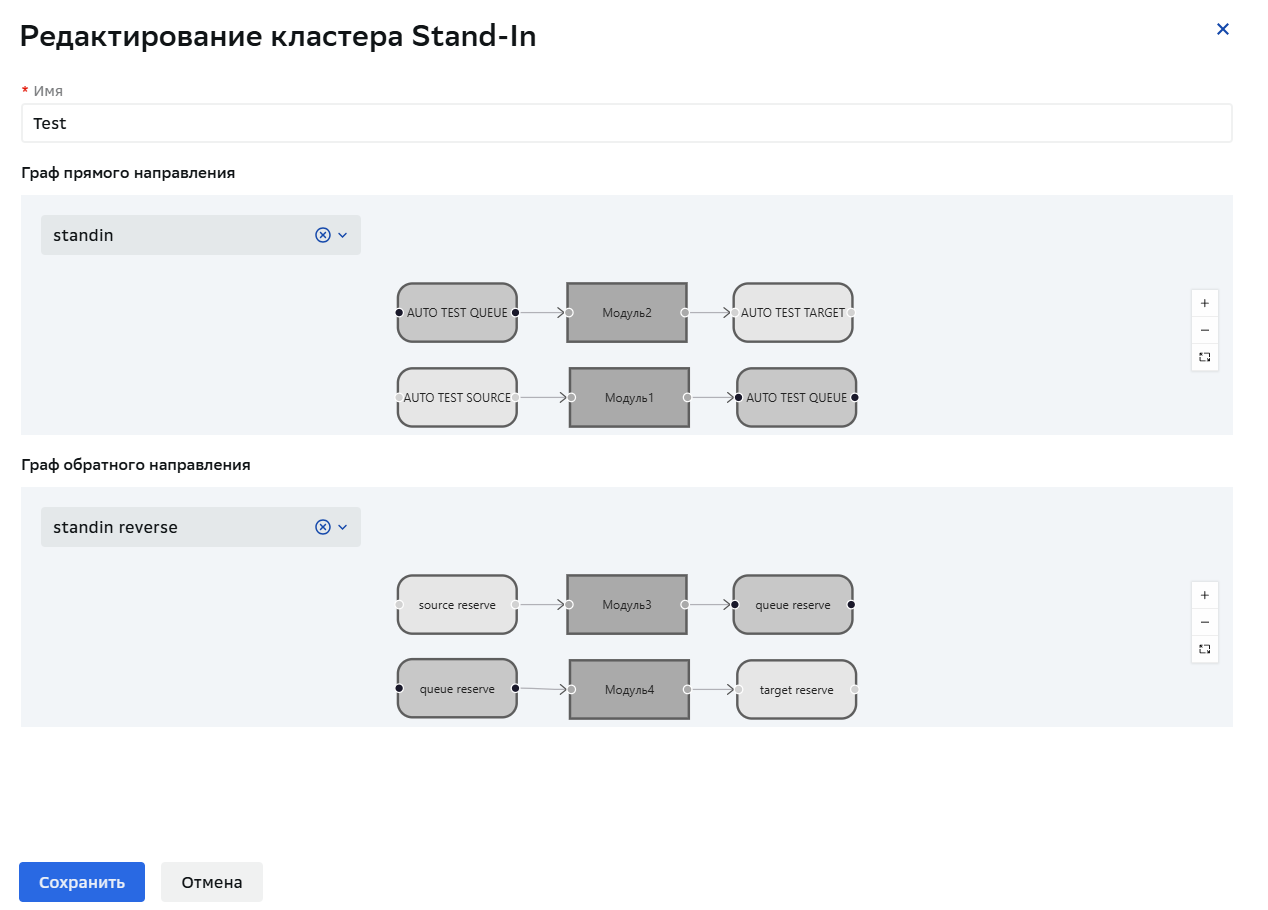Image resolution: width=1268 pixels, height=910 pixels.
Task: Select the Модуль4 node
Action: point(629,690)
